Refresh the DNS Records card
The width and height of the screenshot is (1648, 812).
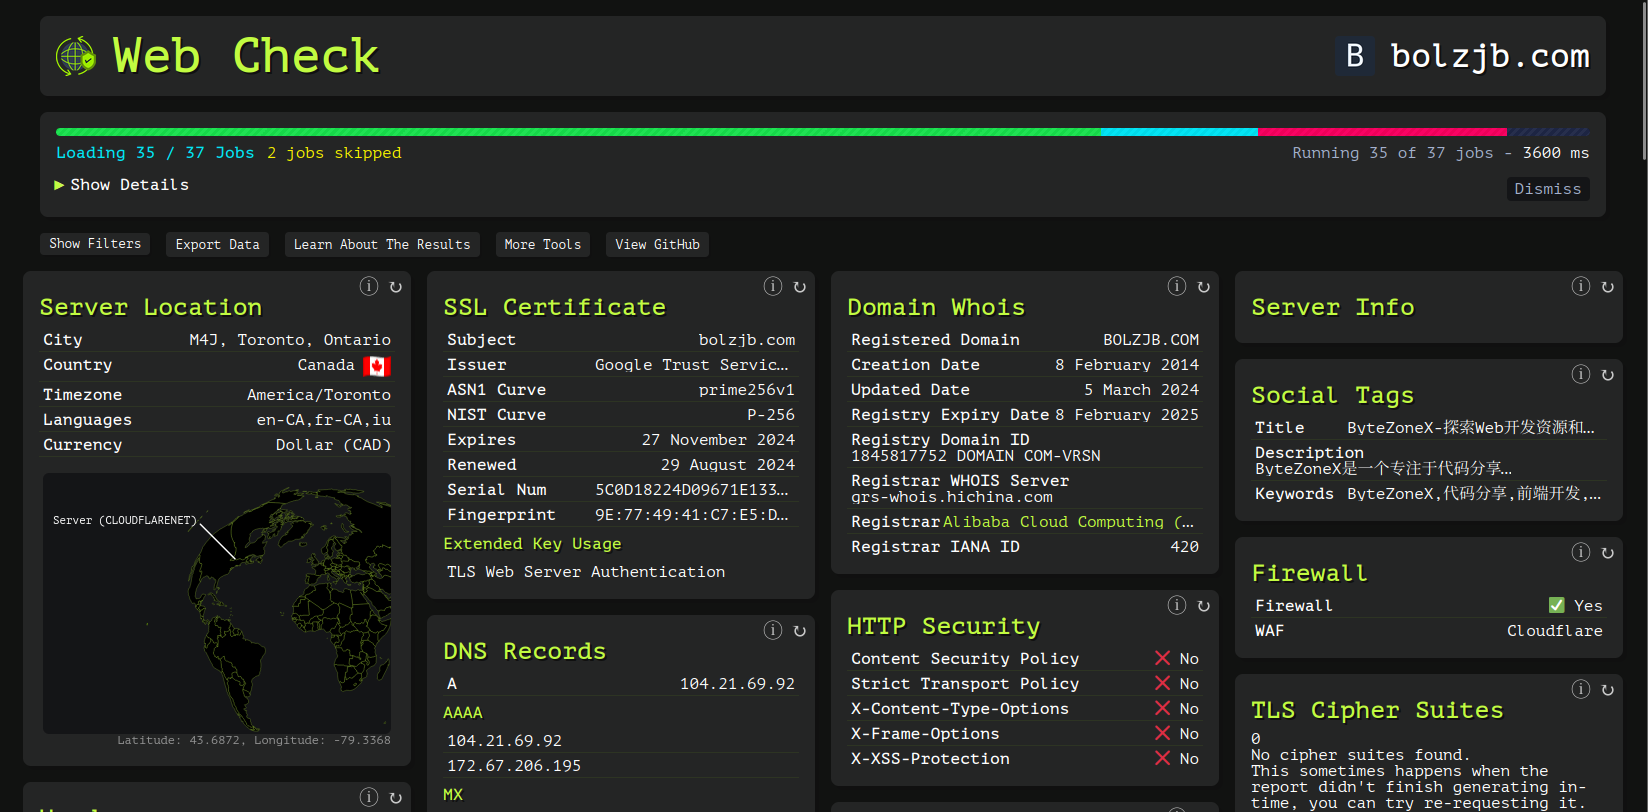800,631
